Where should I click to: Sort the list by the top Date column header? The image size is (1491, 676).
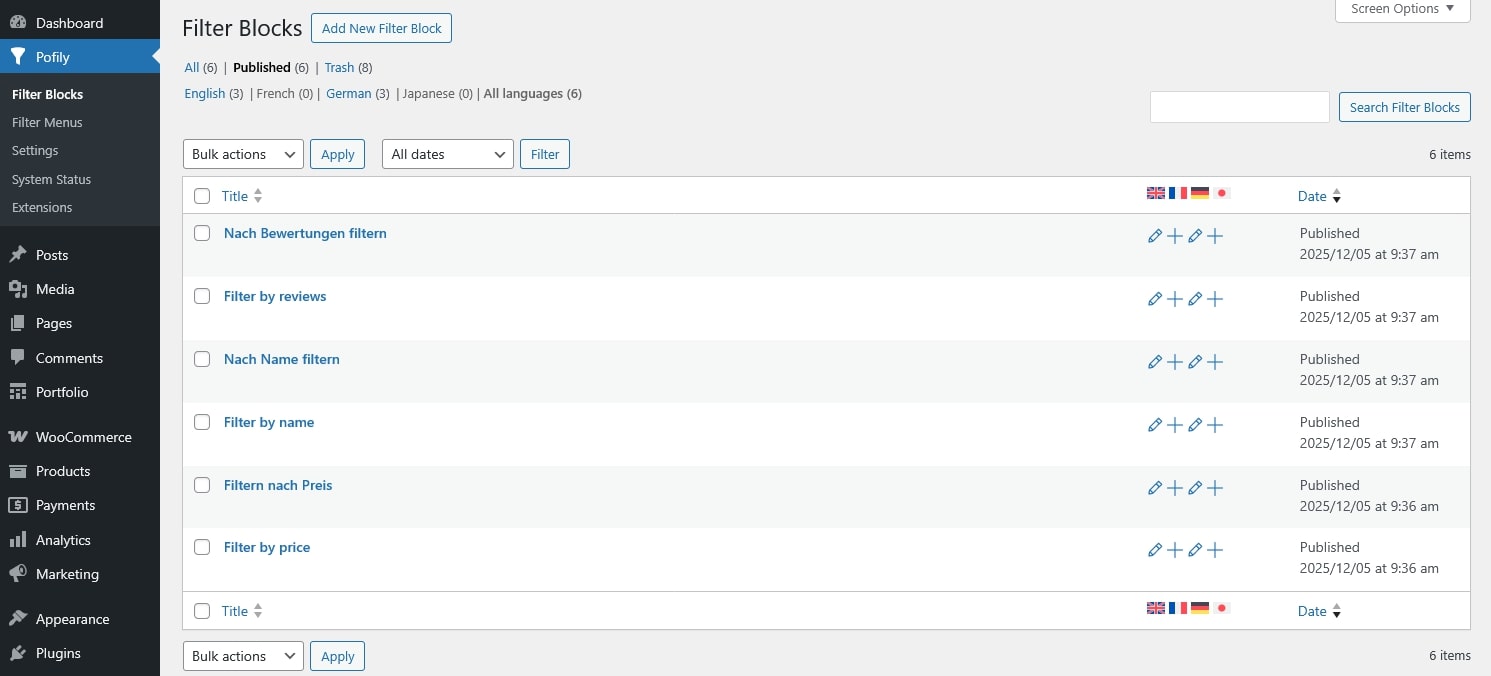click(x=1312, y=196)
